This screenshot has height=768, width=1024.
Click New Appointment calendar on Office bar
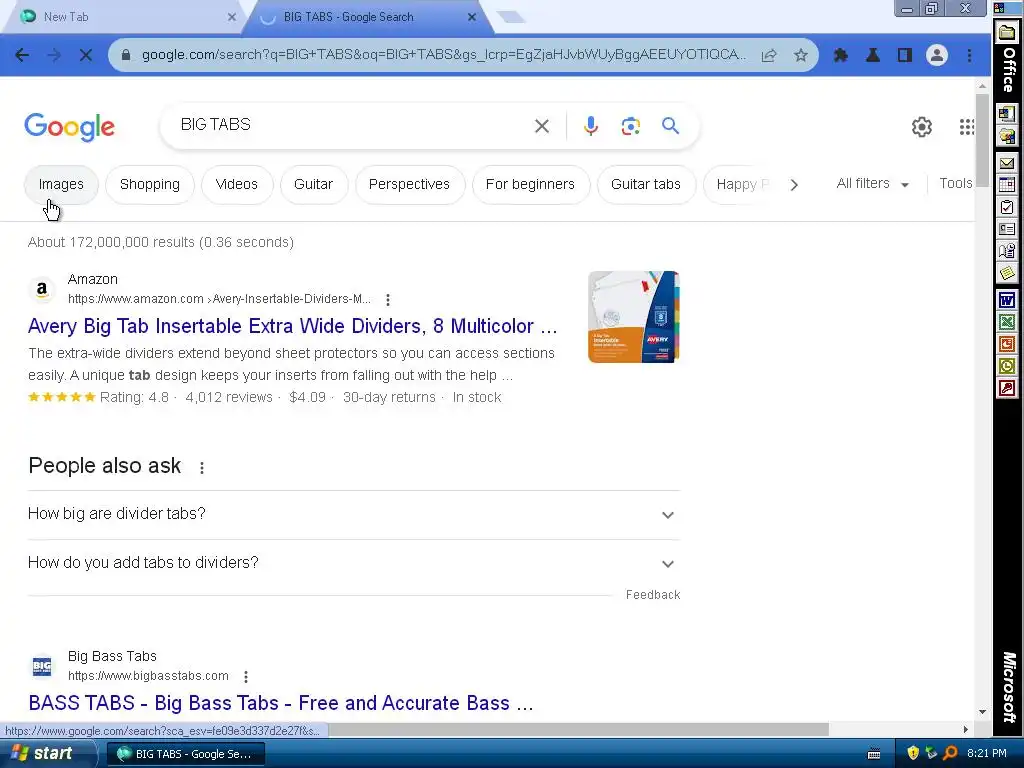[x=1006, y=185]
